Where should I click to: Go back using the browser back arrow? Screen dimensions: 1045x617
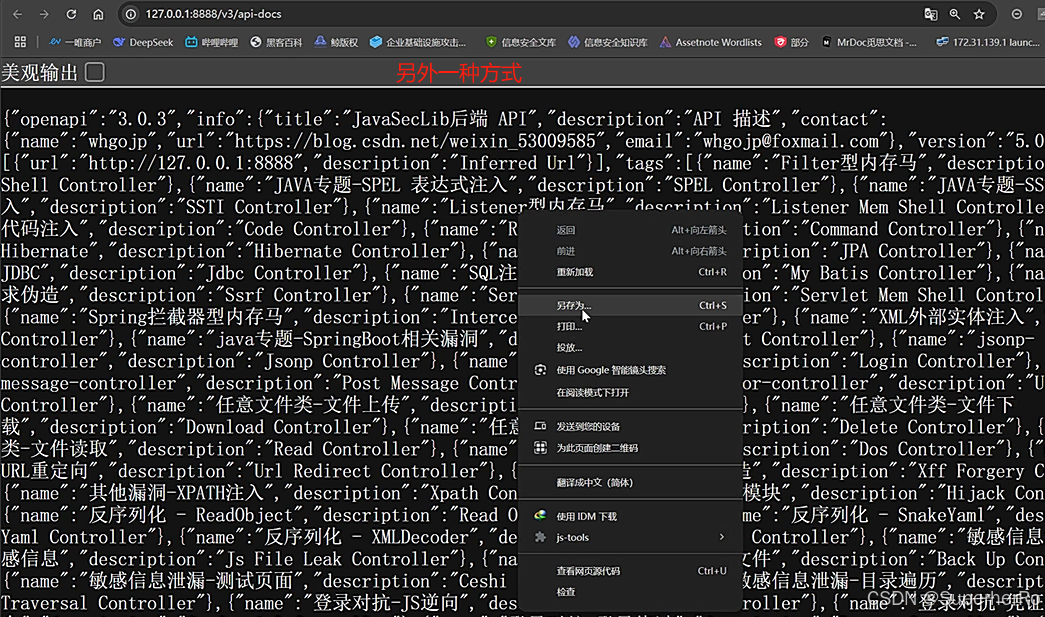point(17,14)
